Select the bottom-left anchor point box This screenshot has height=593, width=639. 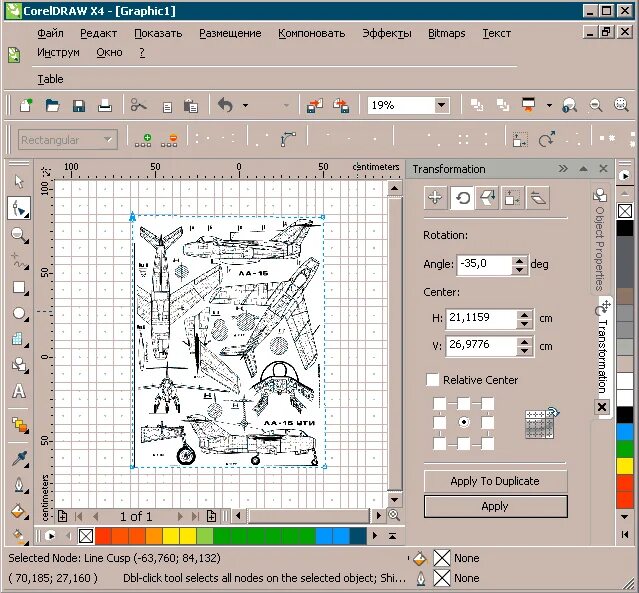(x=439, y=443)
